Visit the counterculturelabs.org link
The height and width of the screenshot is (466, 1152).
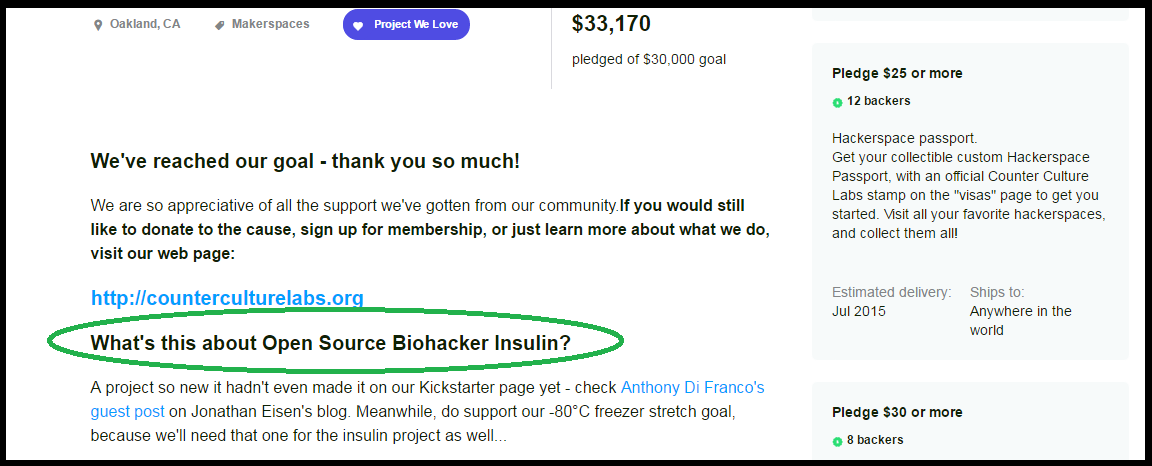click(x=227, y=298)
